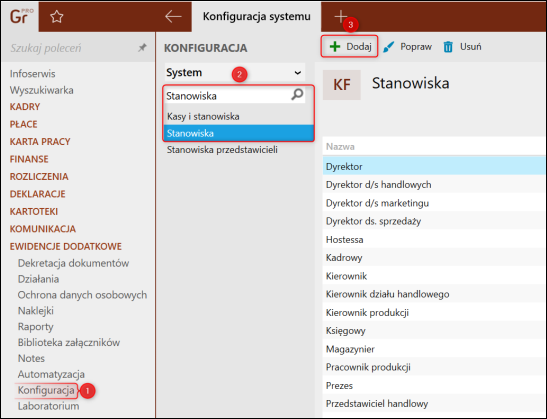The width and height of the screenshot is (547, 419).
Task: Expand the FINANSE menu section
Action: (x=29, y=159)
